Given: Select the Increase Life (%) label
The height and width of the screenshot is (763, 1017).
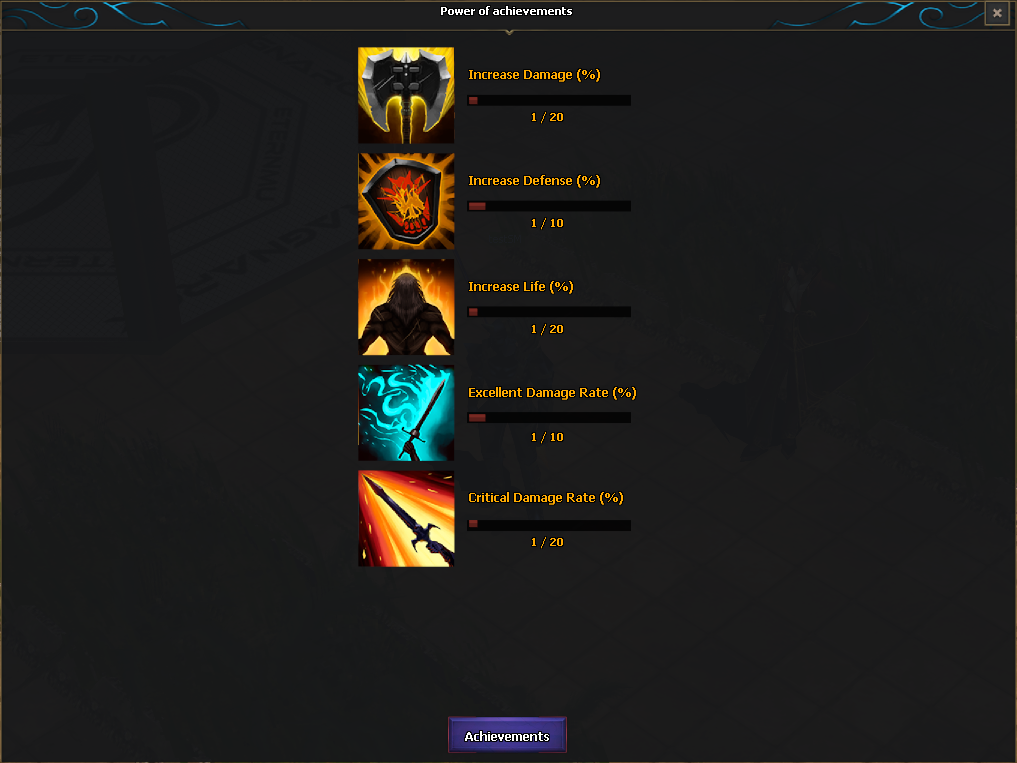Looking at the screenshot, I should tap(521, 287).
